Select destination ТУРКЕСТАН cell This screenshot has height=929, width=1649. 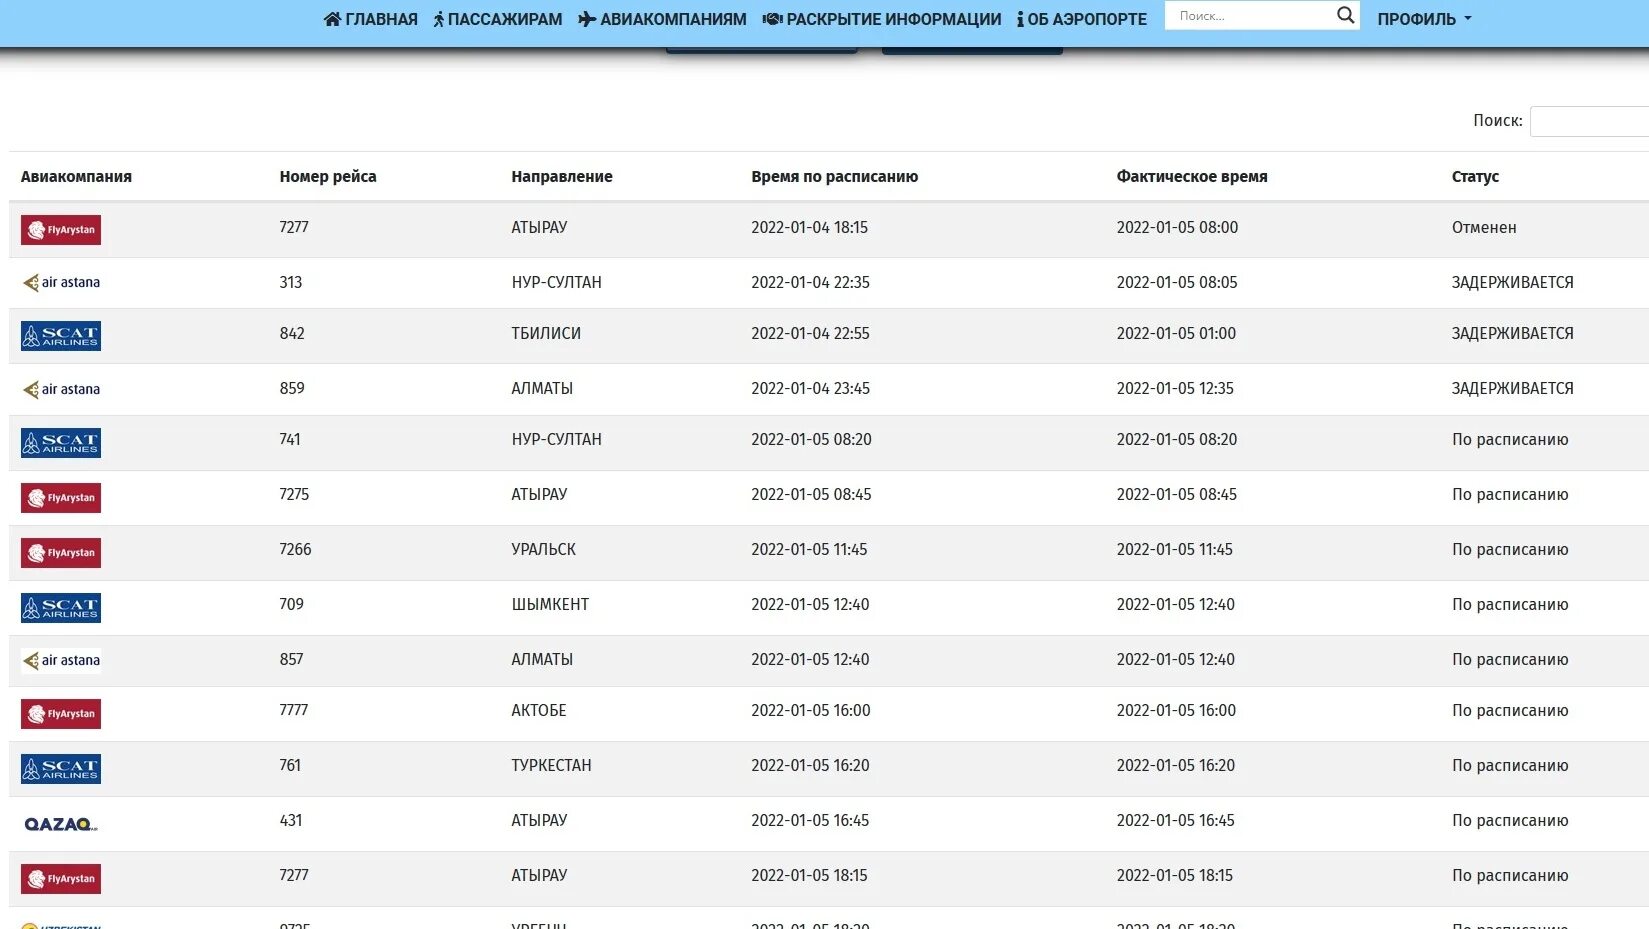coord(552,766)
